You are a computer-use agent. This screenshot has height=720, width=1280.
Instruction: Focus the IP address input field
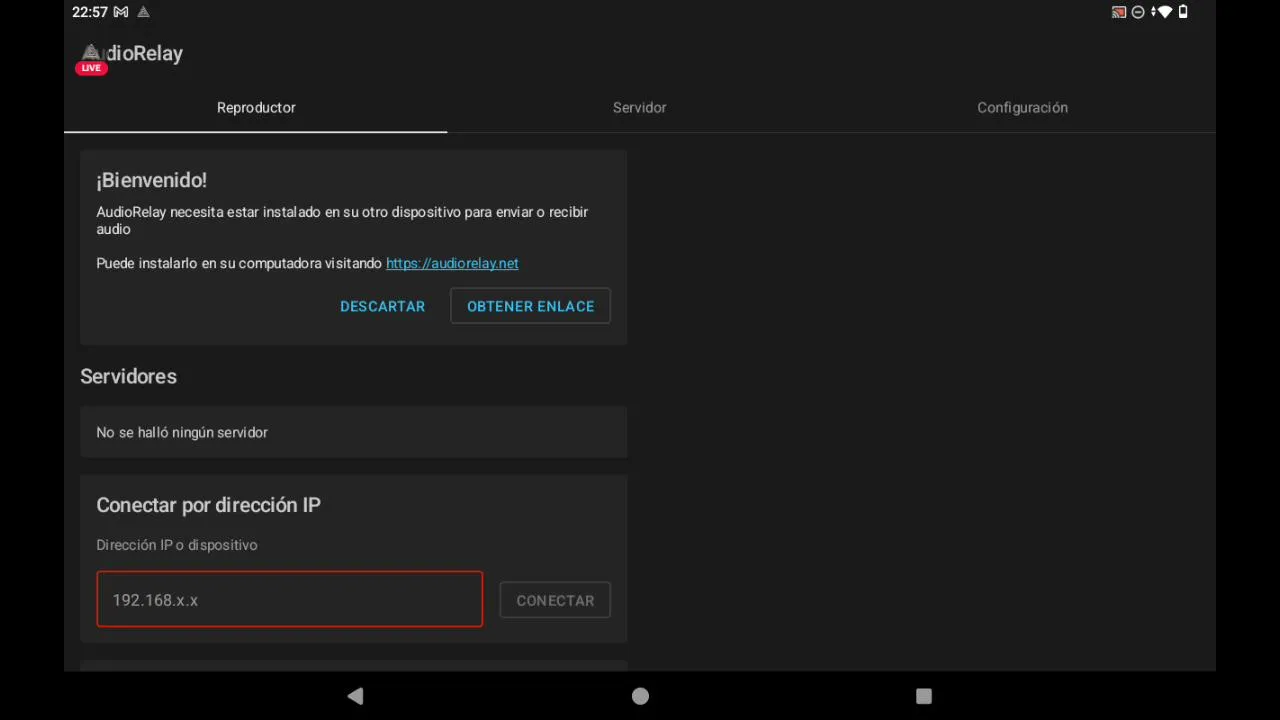(x=289, y=599)
